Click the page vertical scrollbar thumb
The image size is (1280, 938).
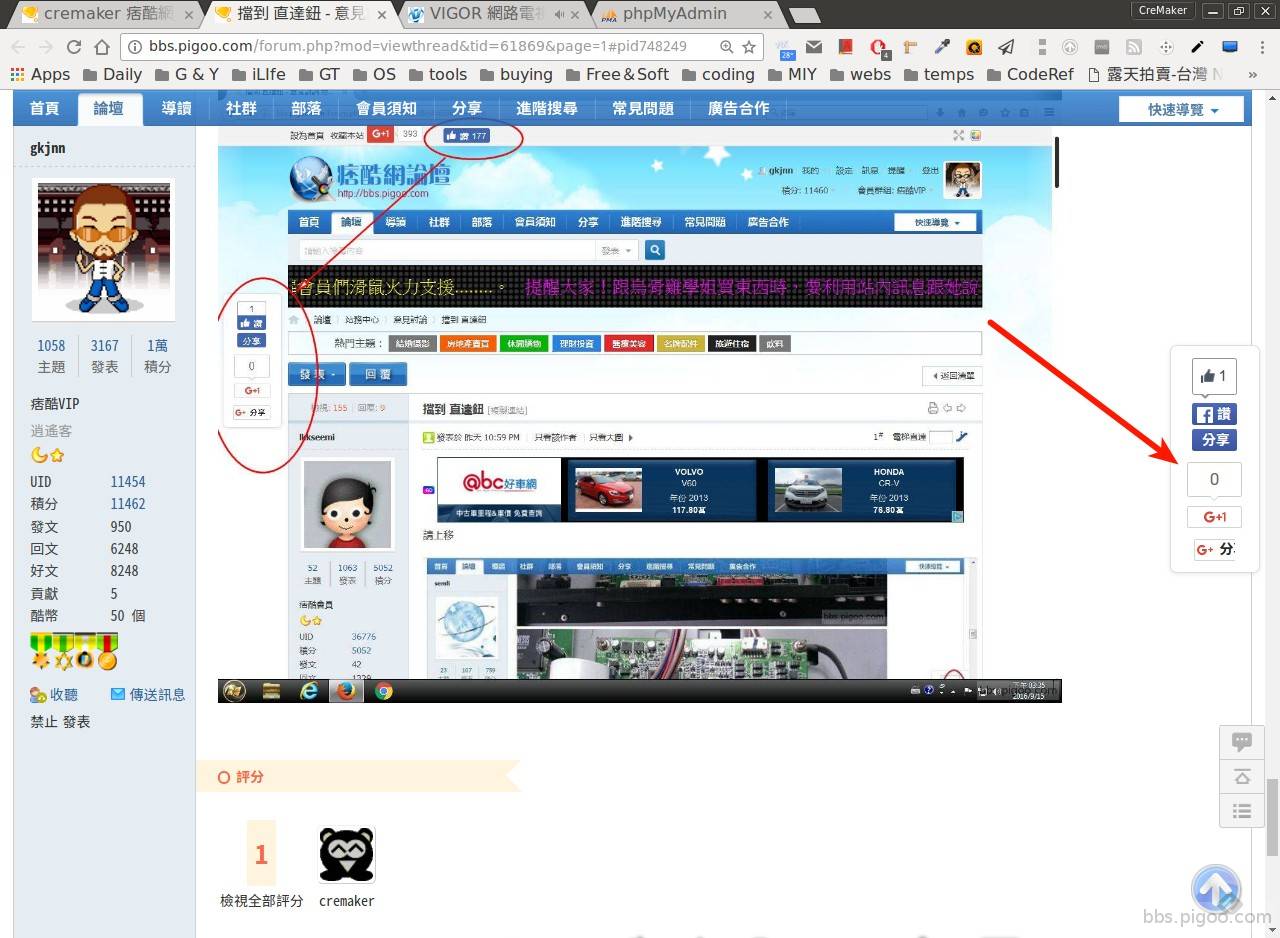[x=1272, y=817]
